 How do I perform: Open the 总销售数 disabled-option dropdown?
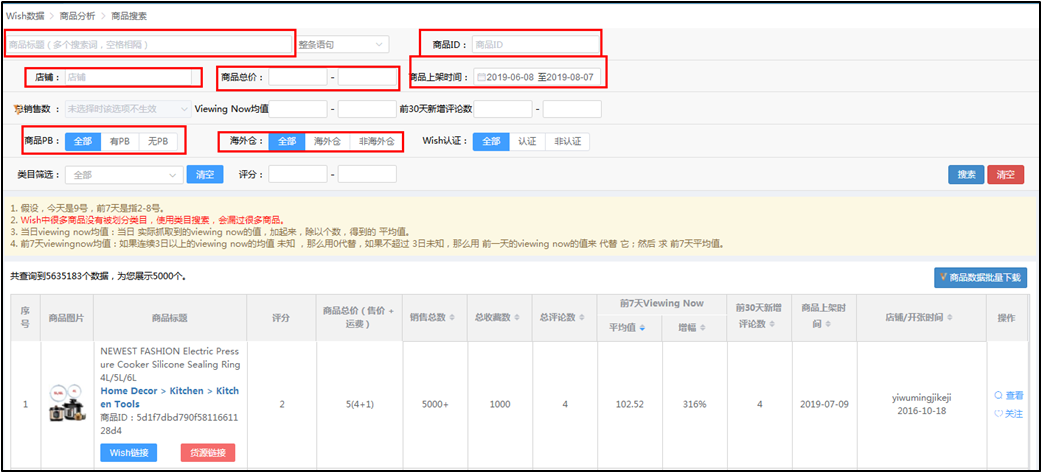tap(127, 109)
